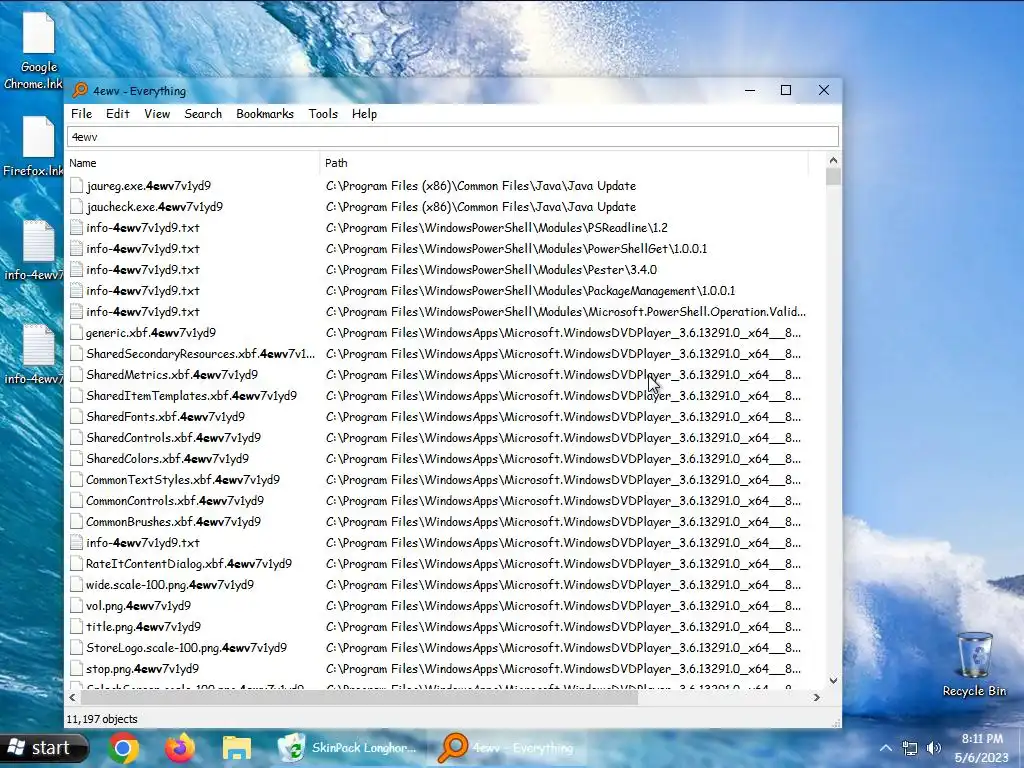This screenshot has width=1024, height=768.
Task: Select file icon of jaureg.exe.4ewv7v1yd9
Action: click(x=76, y=186)
